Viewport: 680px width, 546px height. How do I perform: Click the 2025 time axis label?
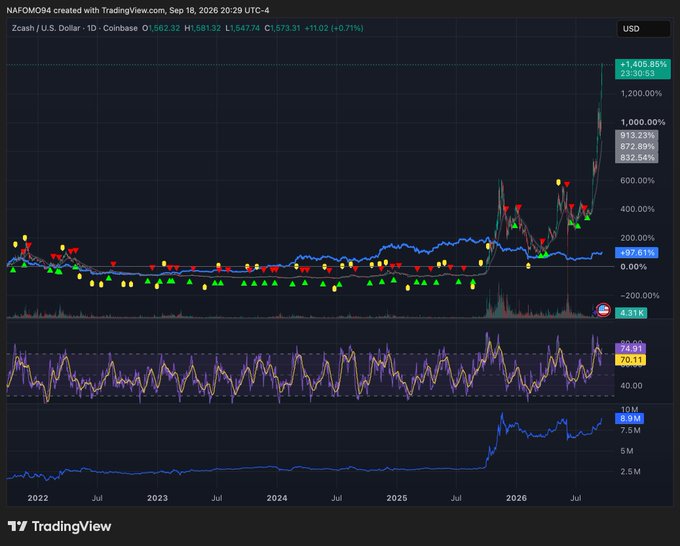[397, 498]
